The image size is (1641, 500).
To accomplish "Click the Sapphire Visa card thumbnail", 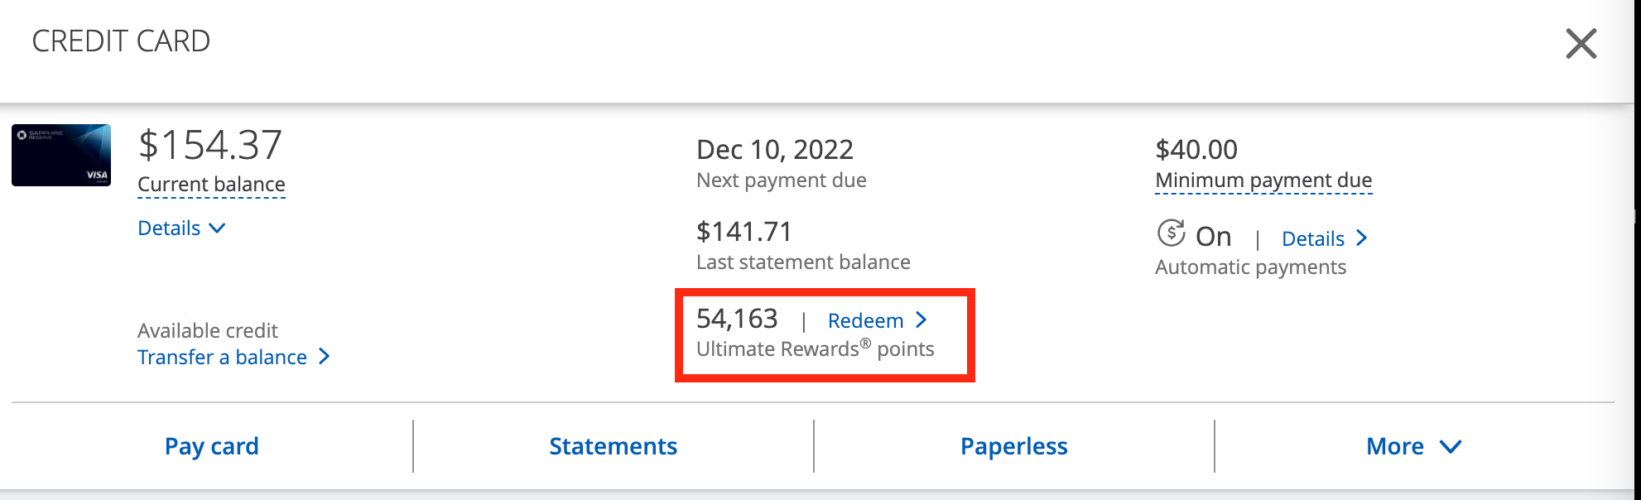I will (x=61, y=155).
